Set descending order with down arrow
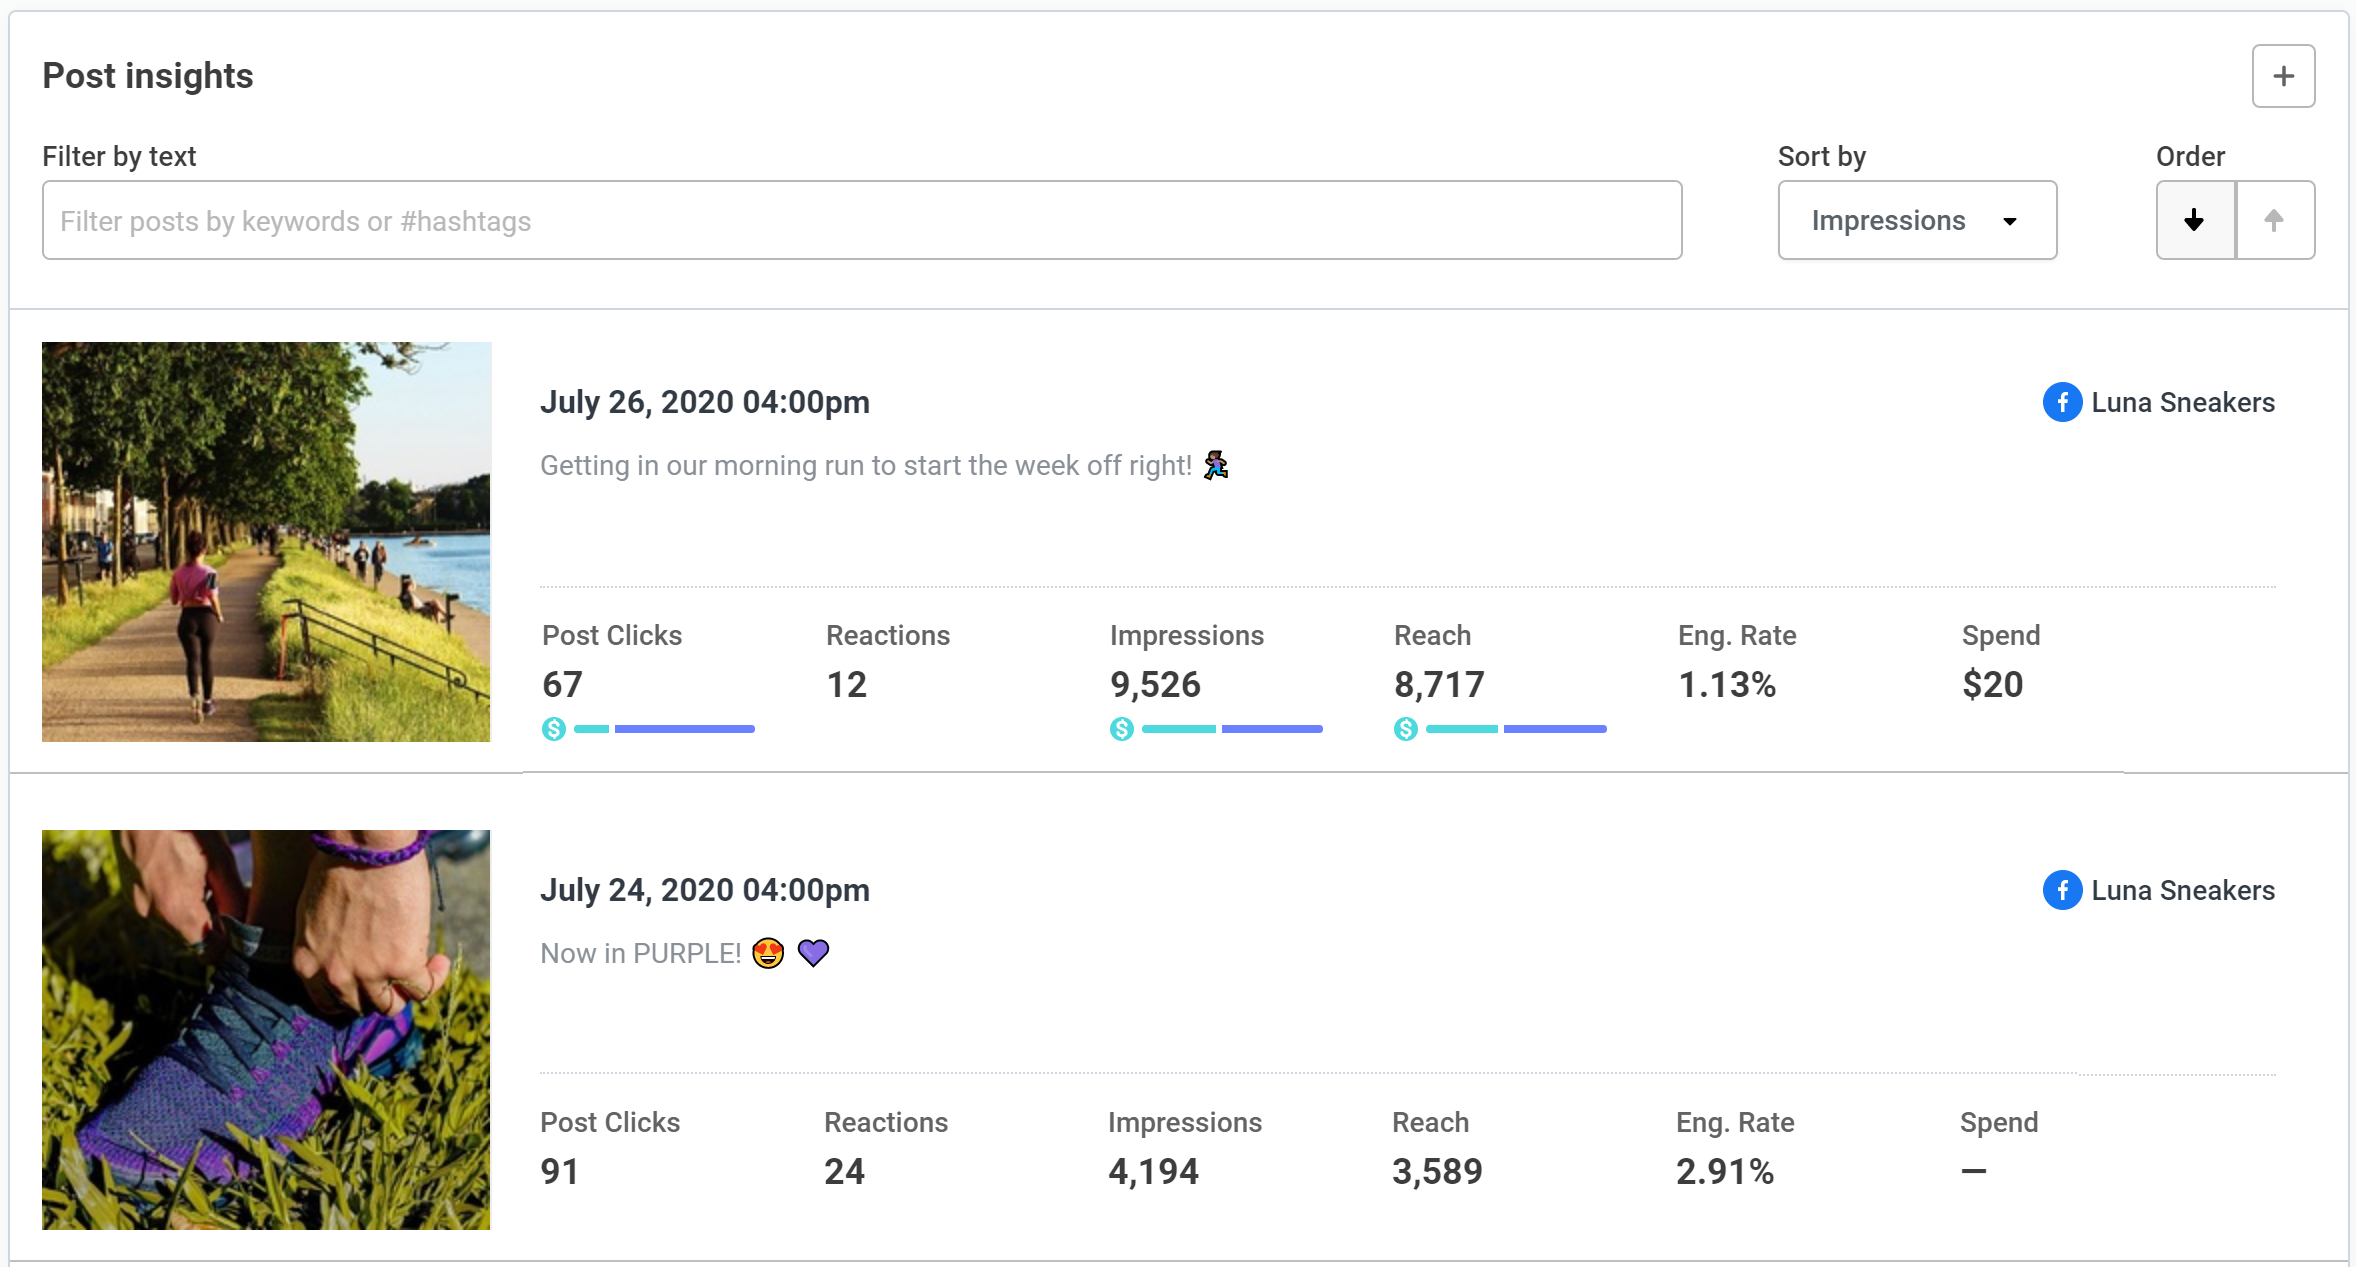The width and height of the screenshot is (2356, 1267). click(2195, 220)
